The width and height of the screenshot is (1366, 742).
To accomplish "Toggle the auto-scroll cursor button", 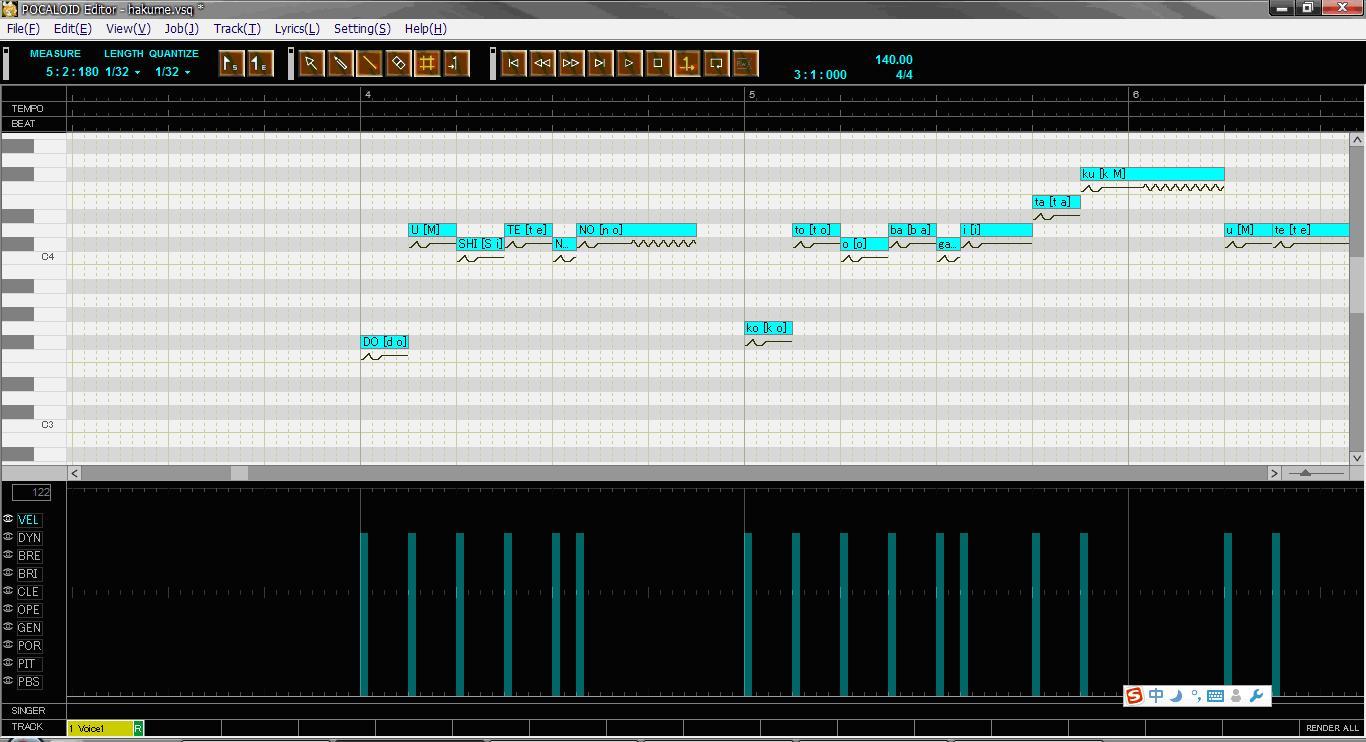I will point(687,64).
